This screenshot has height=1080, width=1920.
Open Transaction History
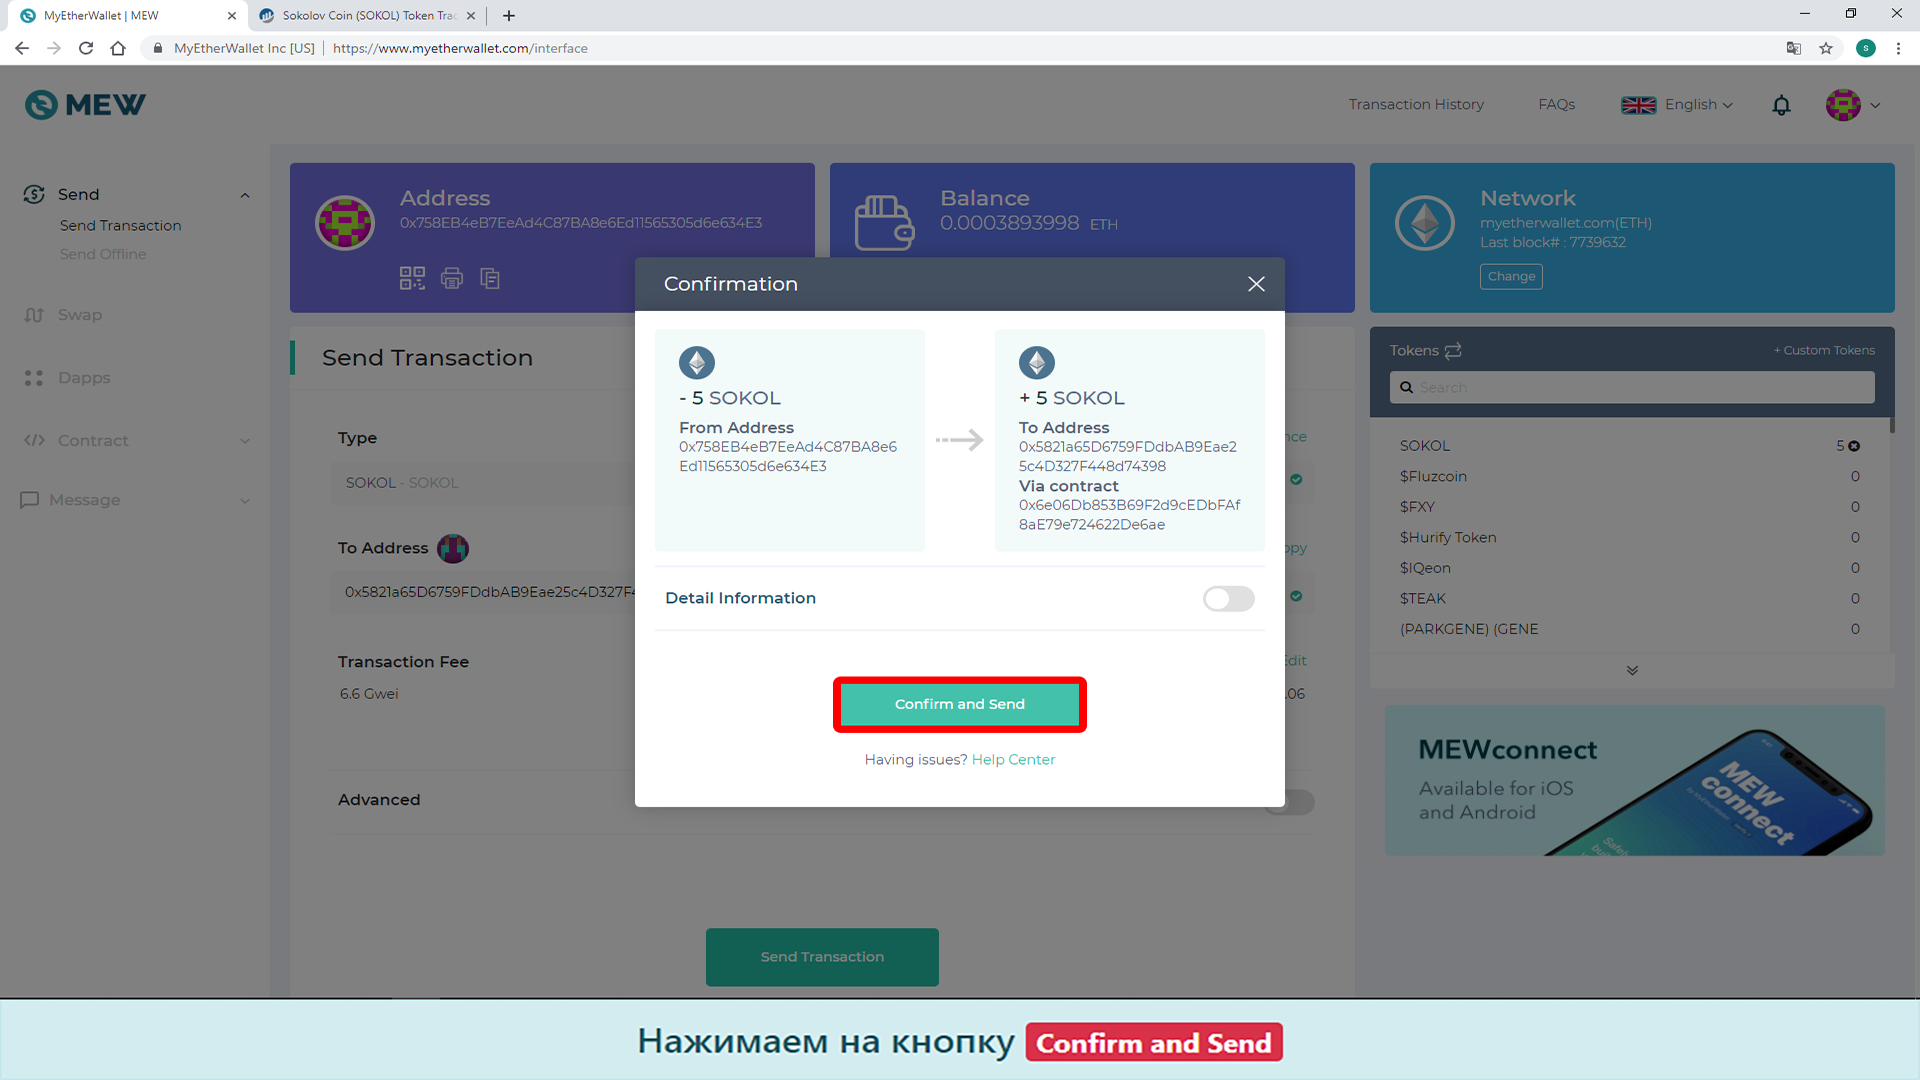[1416, 105]
